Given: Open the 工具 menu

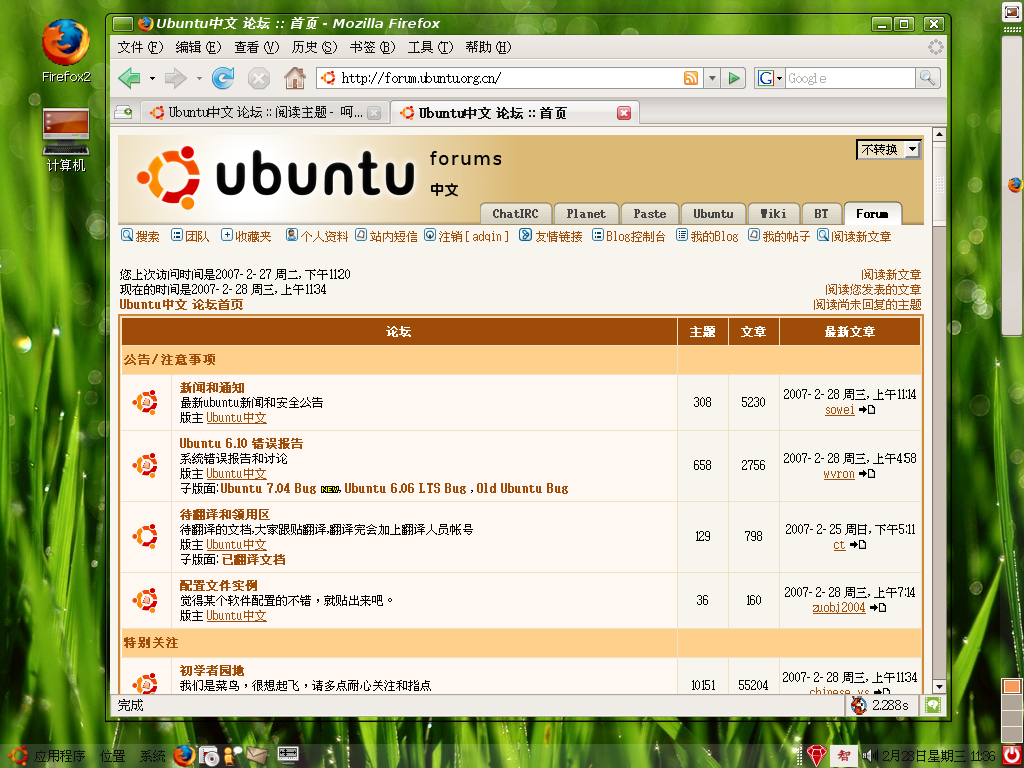Looking at the screenshot, I should 430,47.
